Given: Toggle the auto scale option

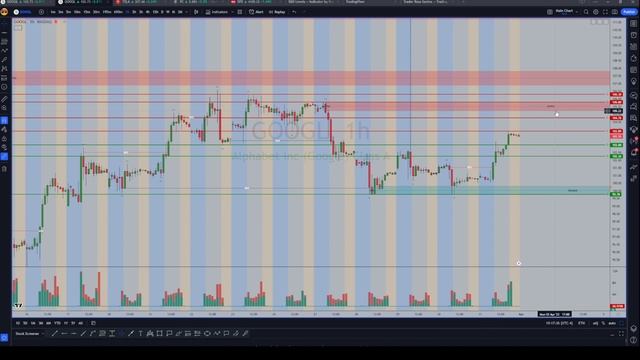Looking at the screenshot, I should [612, 323].
